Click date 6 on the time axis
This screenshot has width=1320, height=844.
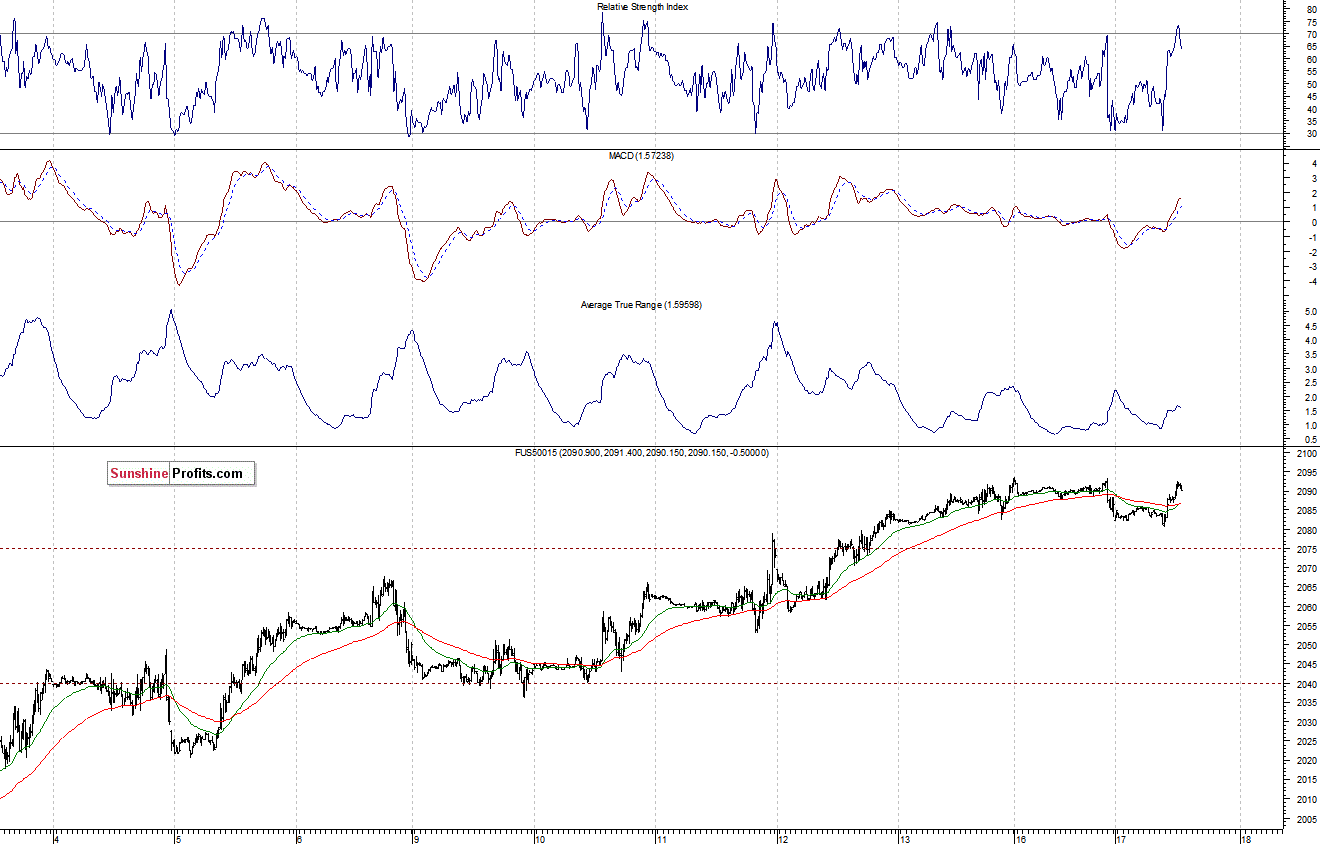(x=298, y=838)
